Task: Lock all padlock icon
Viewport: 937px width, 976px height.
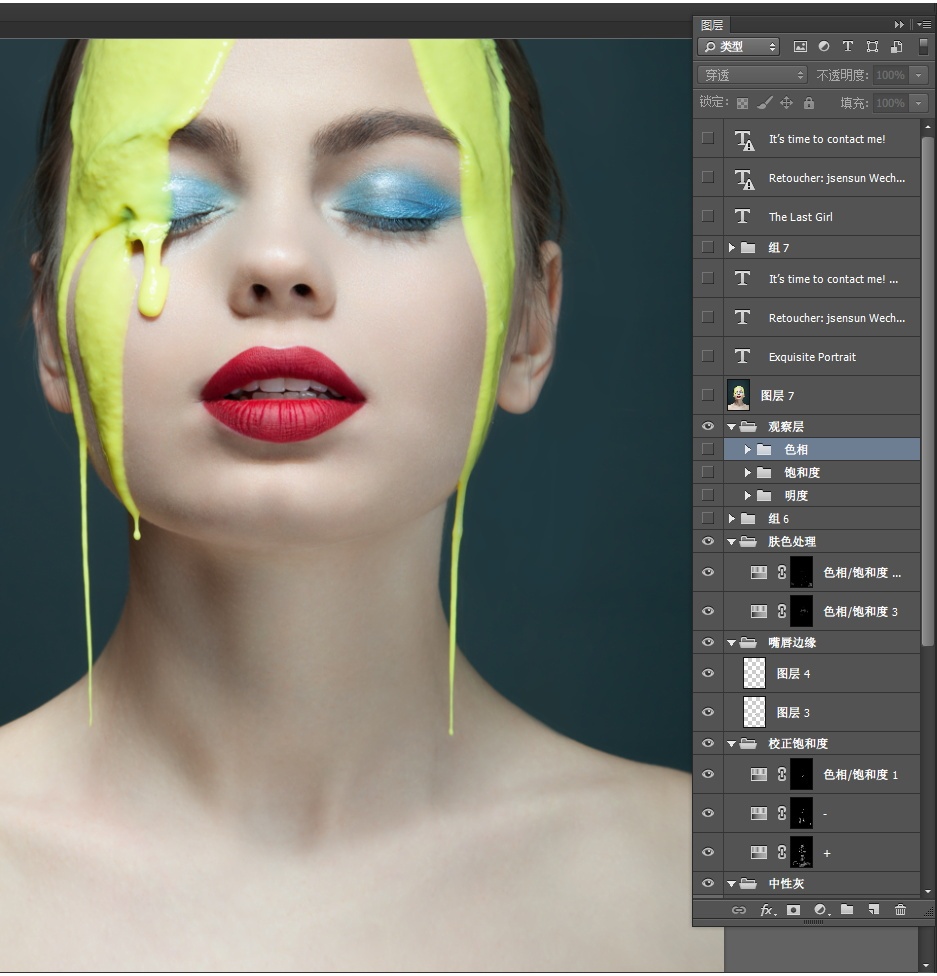Action: click(x=809, y=103)
